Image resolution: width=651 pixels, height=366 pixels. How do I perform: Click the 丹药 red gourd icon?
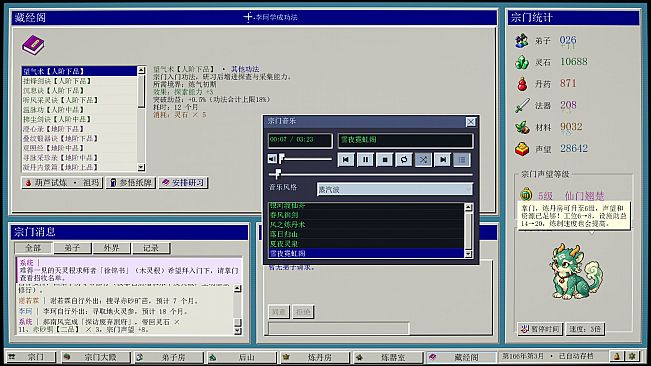522,84
